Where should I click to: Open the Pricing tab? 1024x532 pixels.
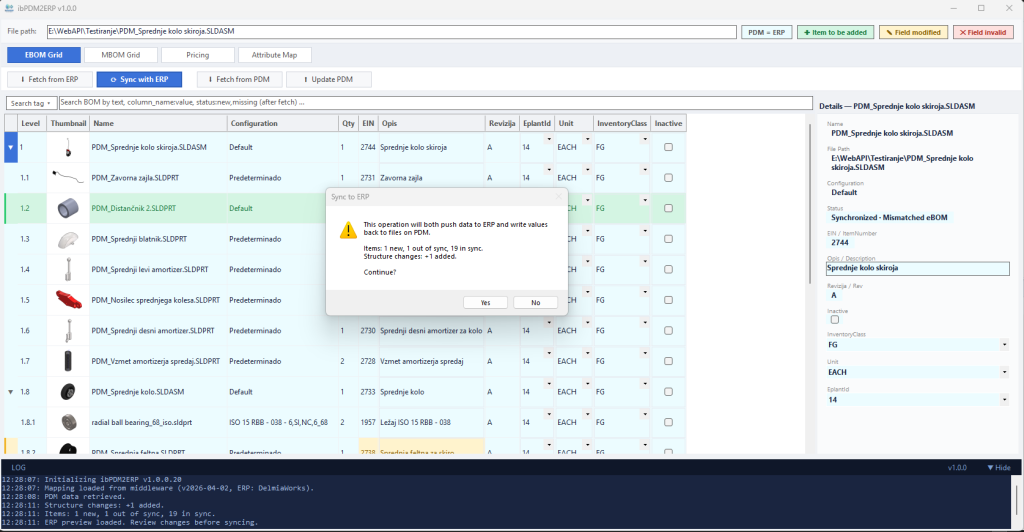[197, 55]
